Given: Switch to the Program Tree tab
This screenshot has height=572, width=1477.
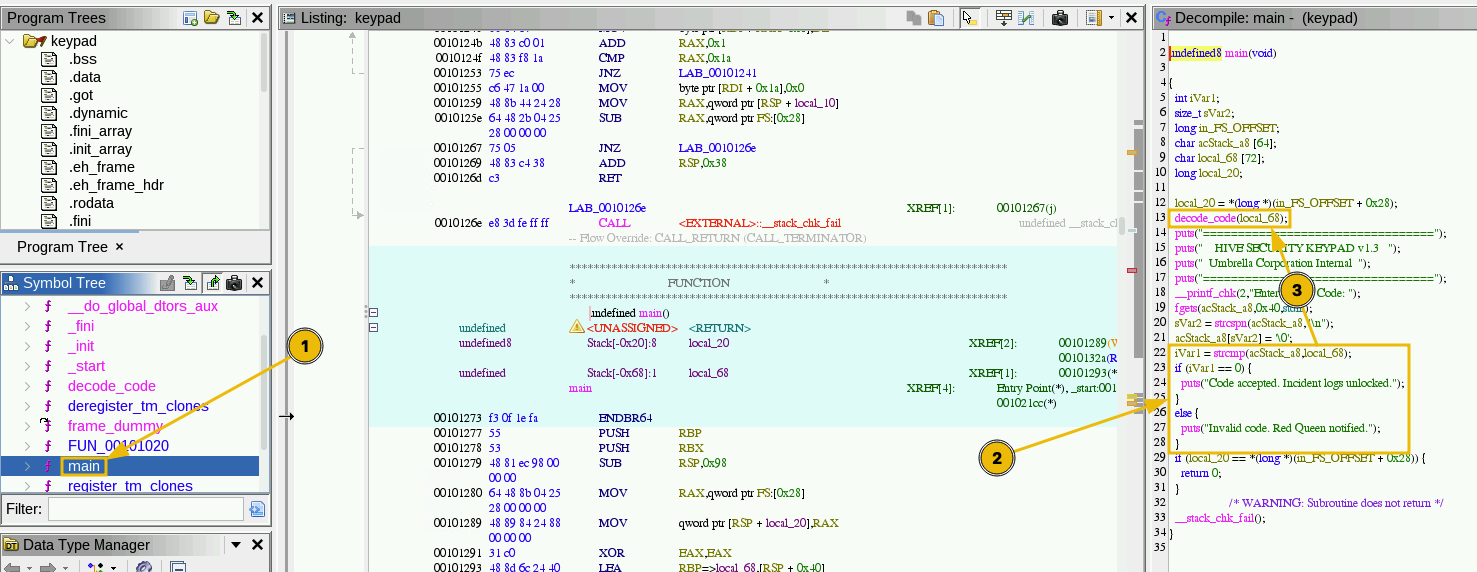Looking at the screenshot, I should click(x=62, y=247).
